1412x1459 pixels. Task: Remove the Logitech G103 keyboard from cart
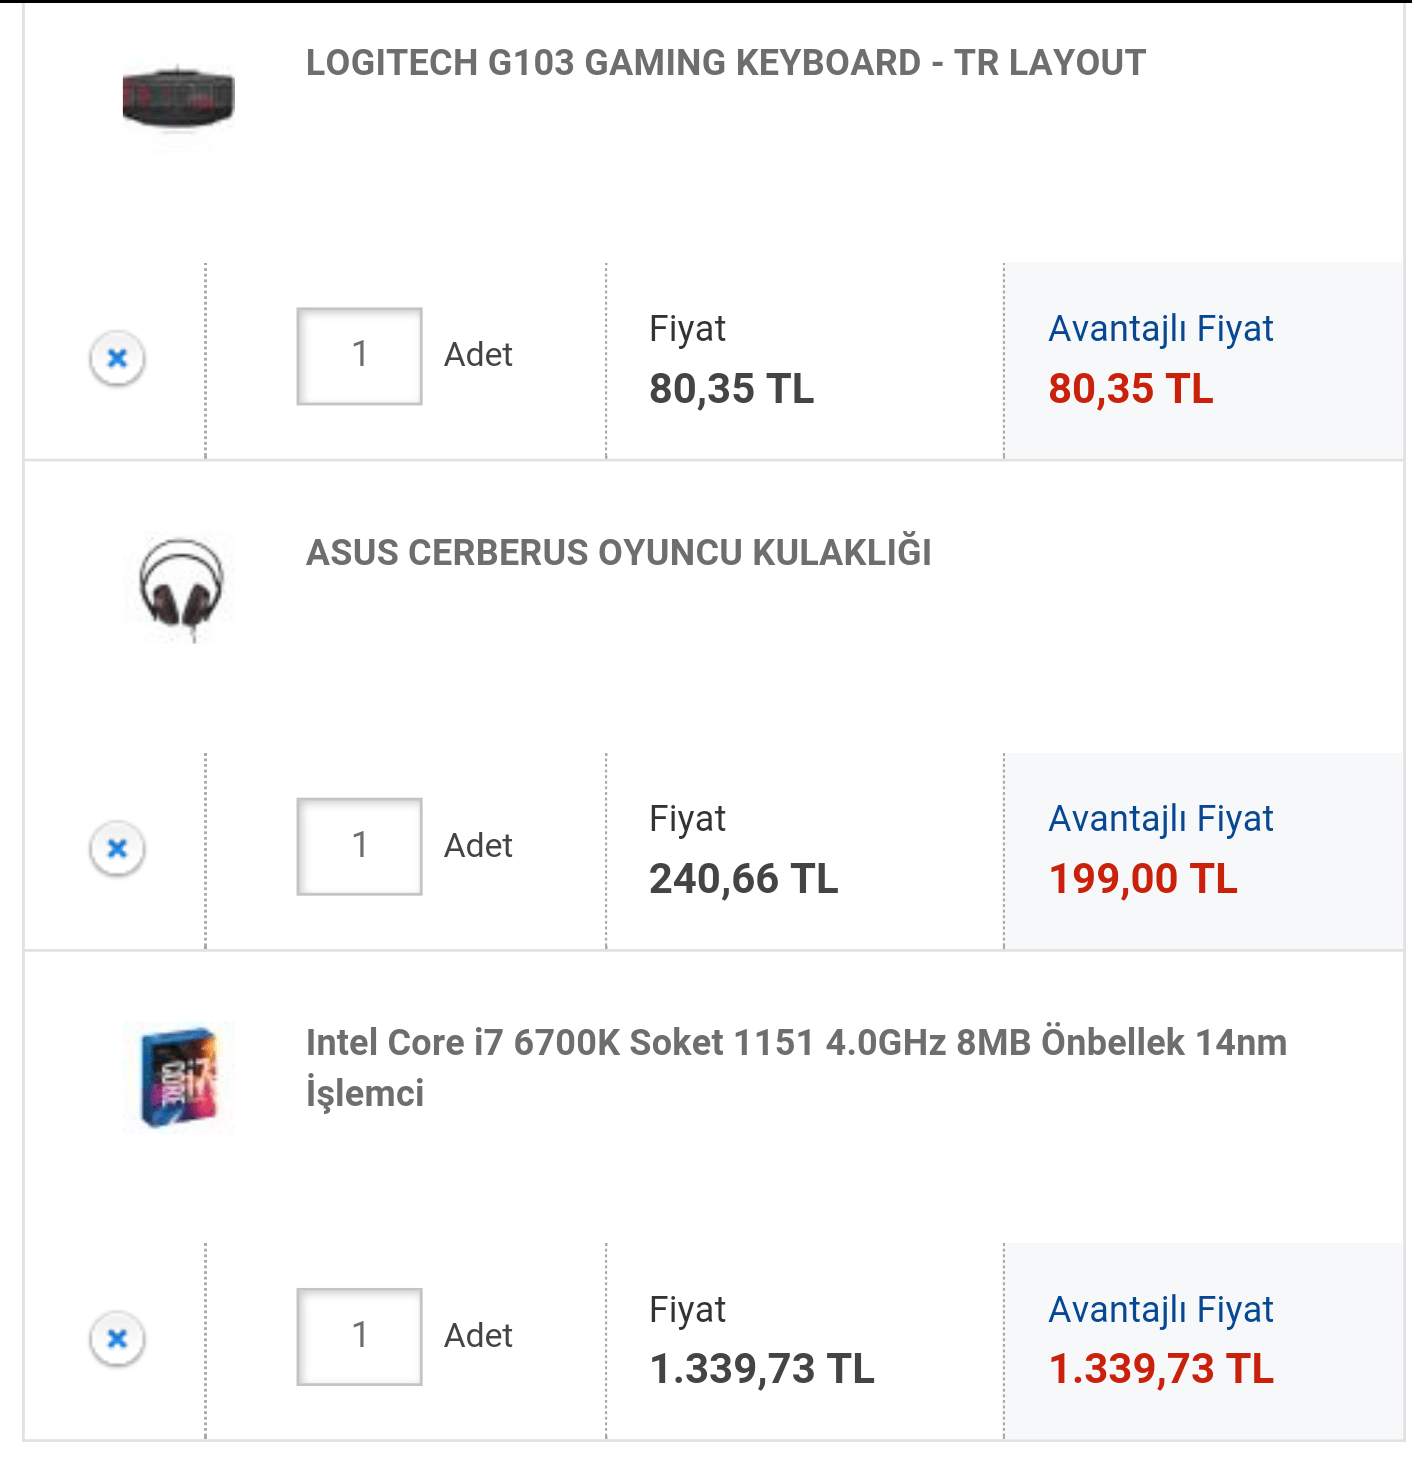pos(118,358)
